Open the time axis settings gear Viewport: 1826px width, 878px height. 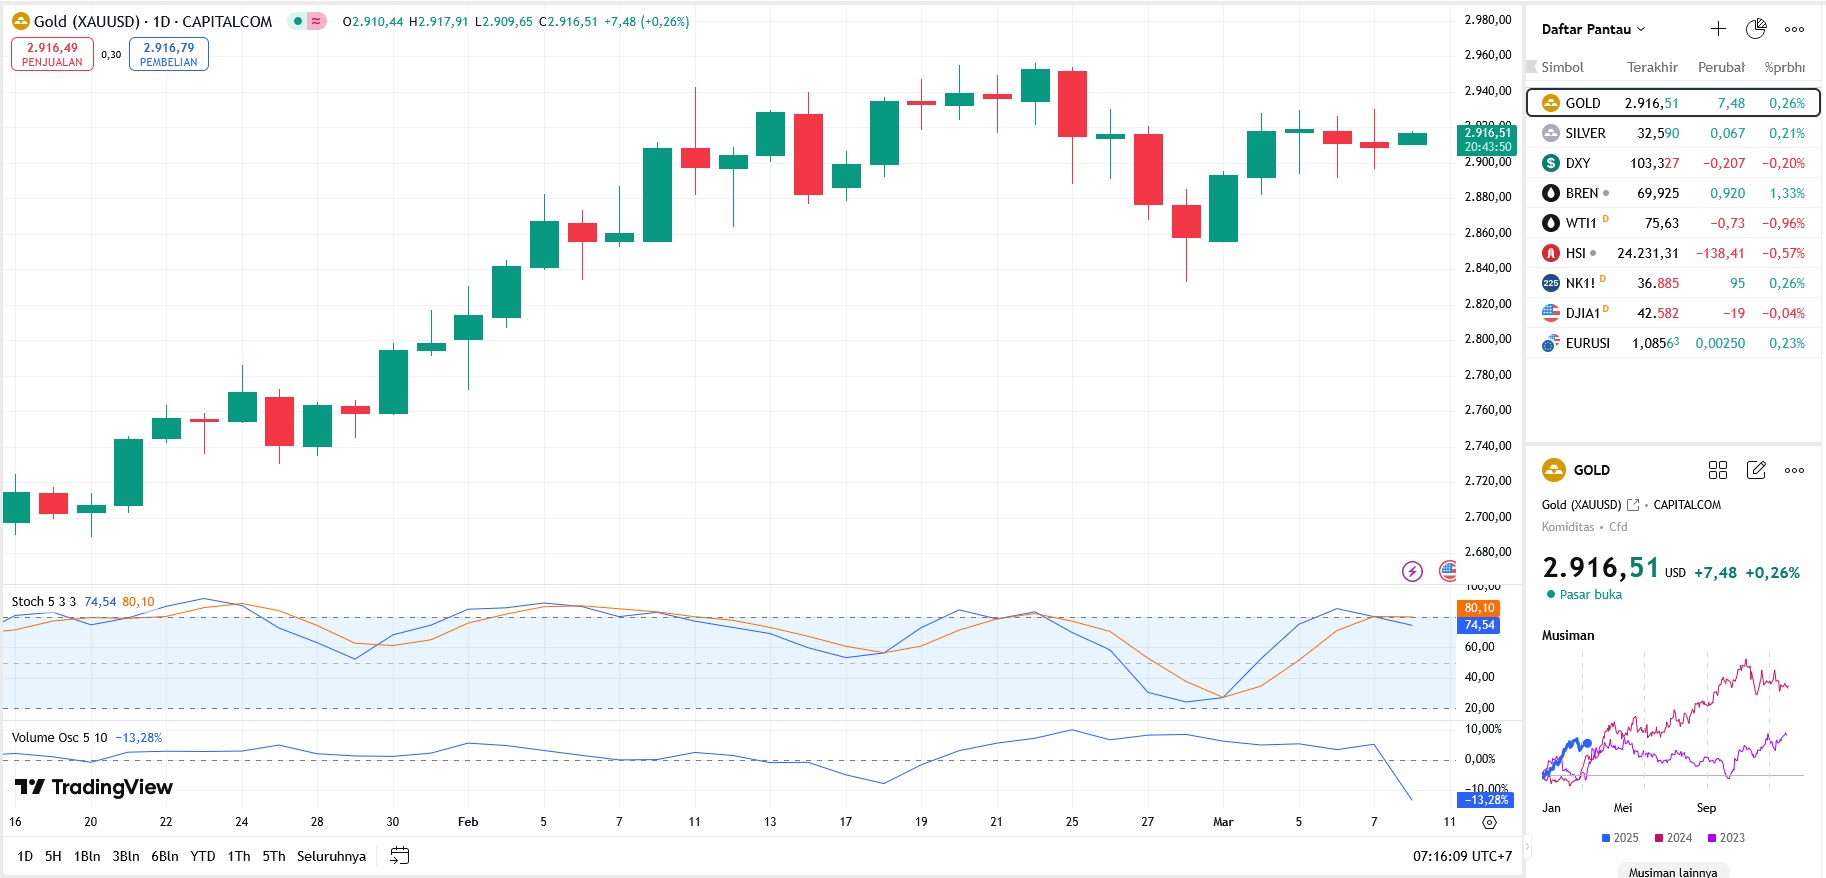(1489, 822)
